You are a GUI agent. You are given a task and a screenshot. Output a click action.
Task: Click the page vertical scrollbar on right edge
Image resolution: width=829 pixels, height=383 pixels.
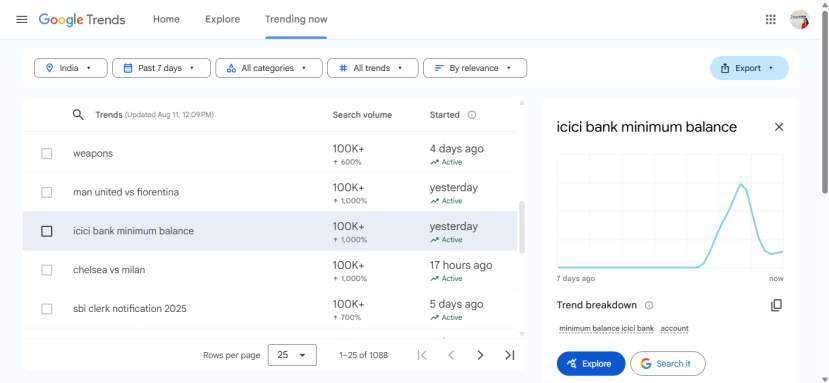tap(825, 102)
